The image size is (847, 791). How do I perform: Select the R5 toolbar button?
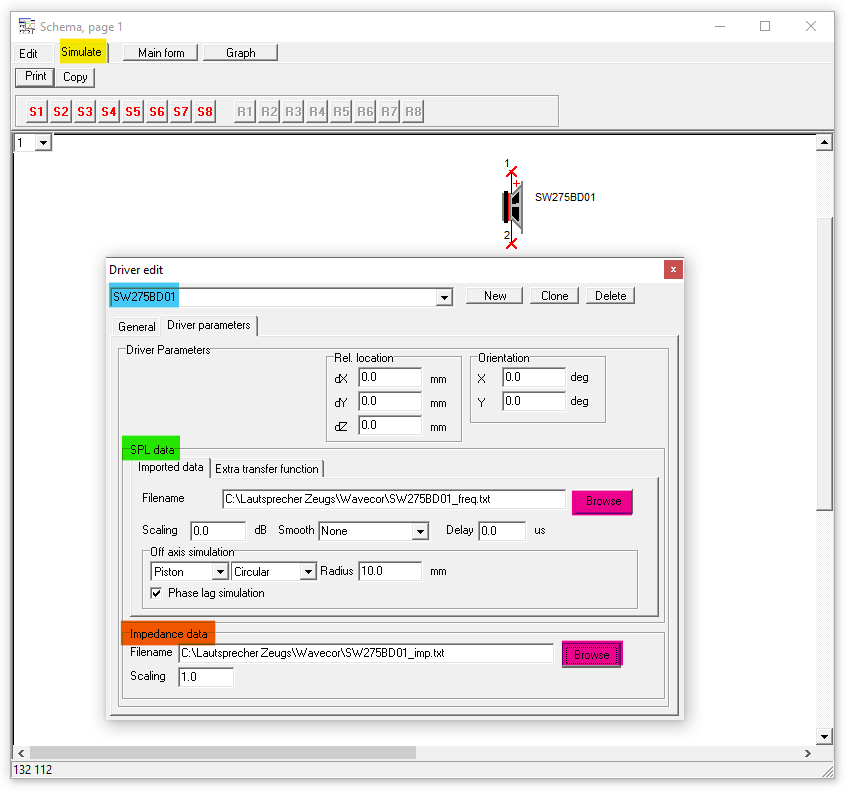(x=341, y=112)
